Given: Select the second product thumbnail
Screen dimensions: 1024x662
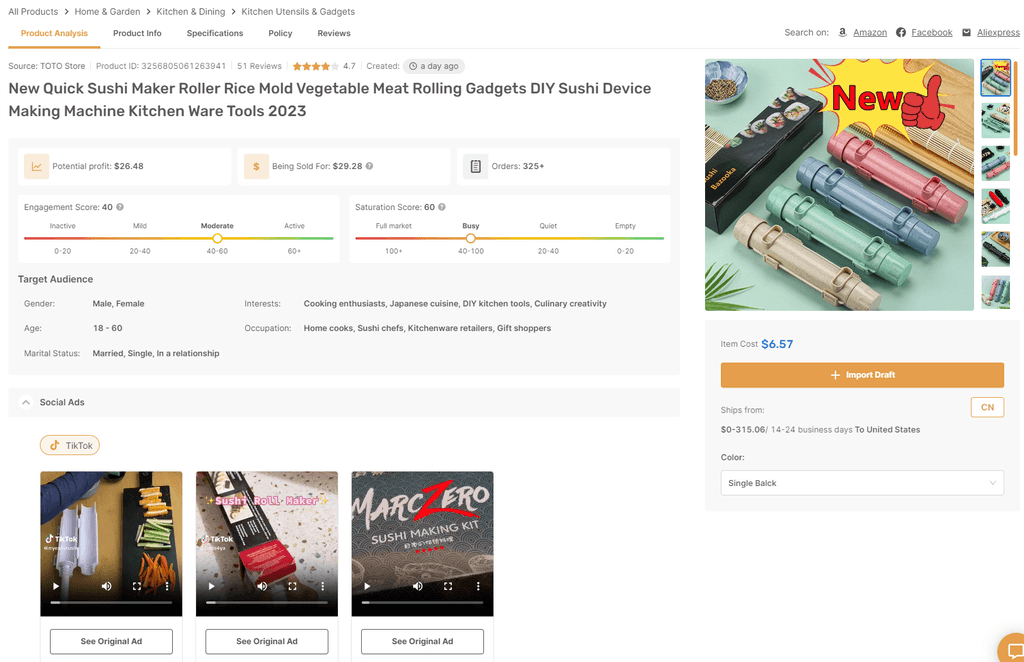Looking at the screenshot, I should click(x=995, y=120).
